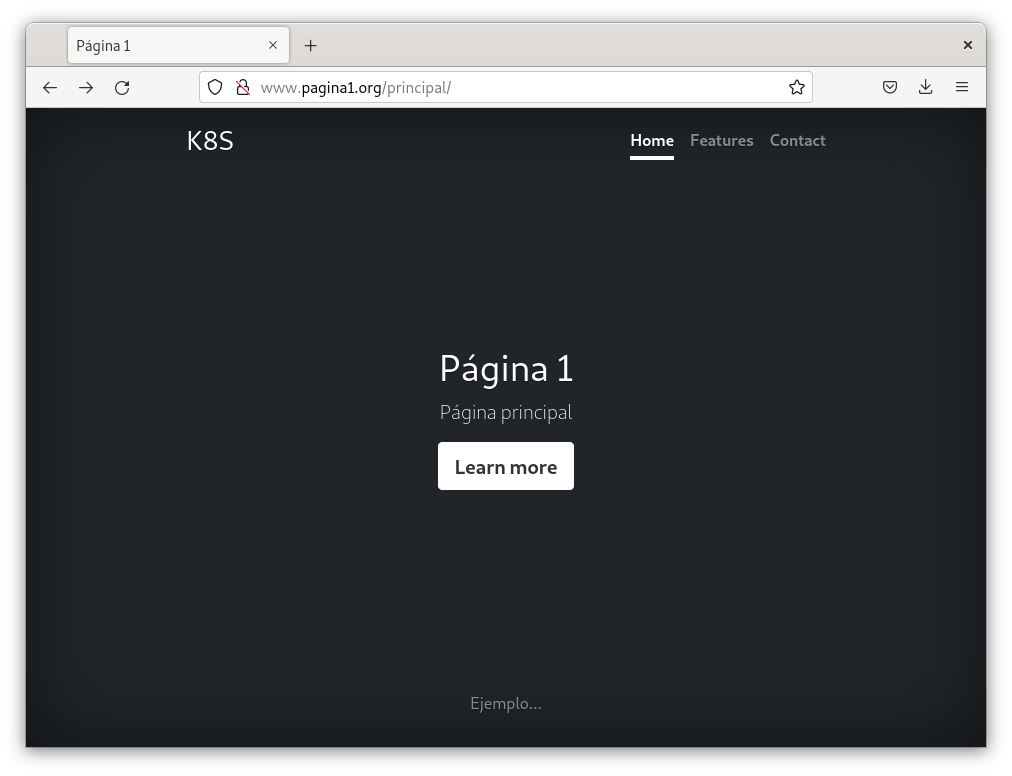Click the Ejemplo... footer text
Image resolution: width=1012 pixels, height=776 pixels.
[x=506, y=704]
